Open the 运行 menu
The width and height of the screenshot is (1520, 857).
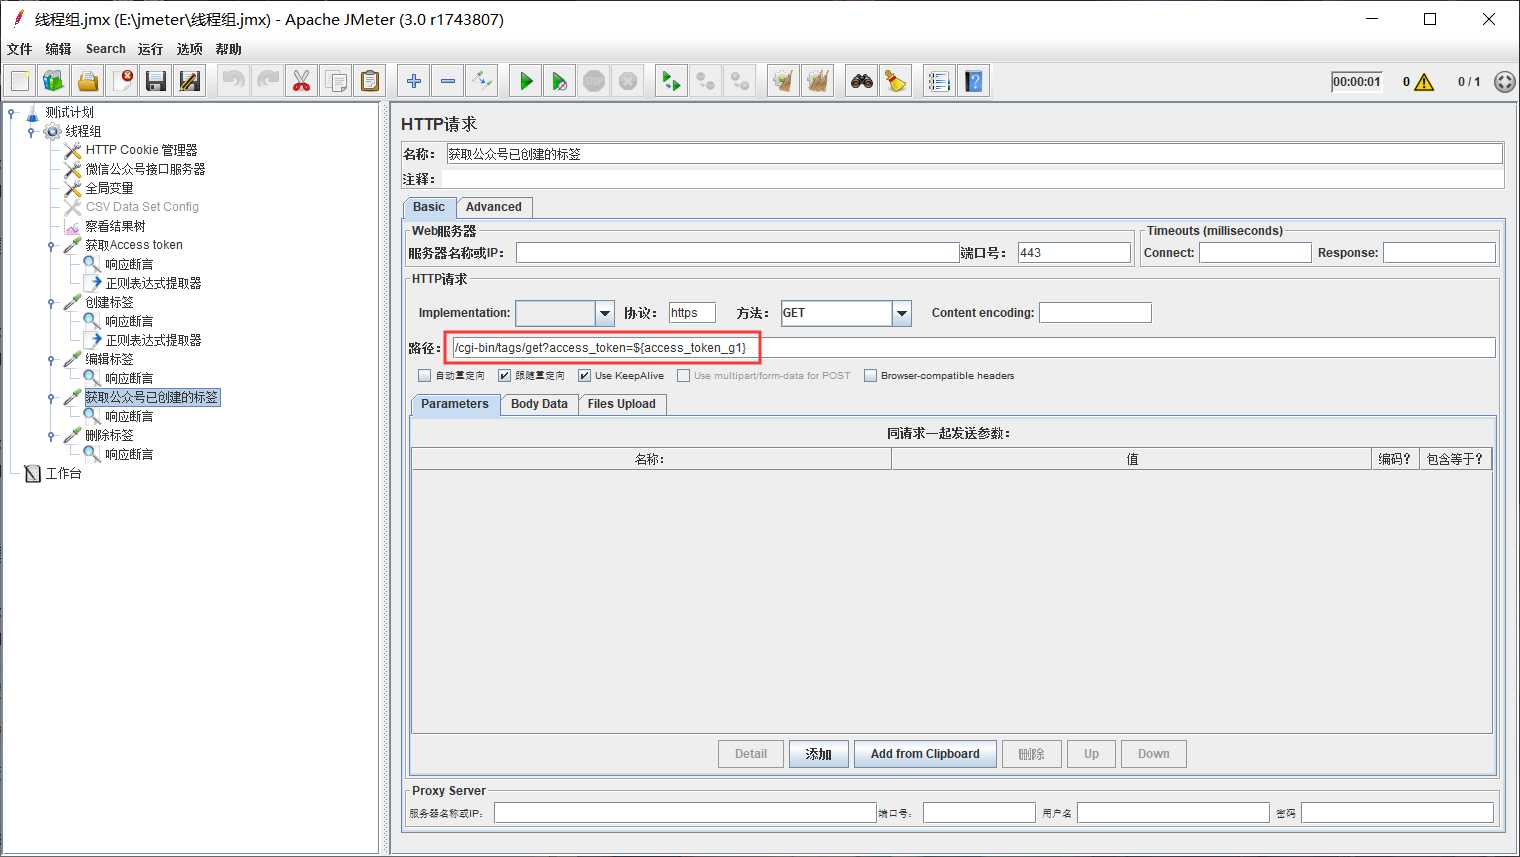tap(150, 49)
